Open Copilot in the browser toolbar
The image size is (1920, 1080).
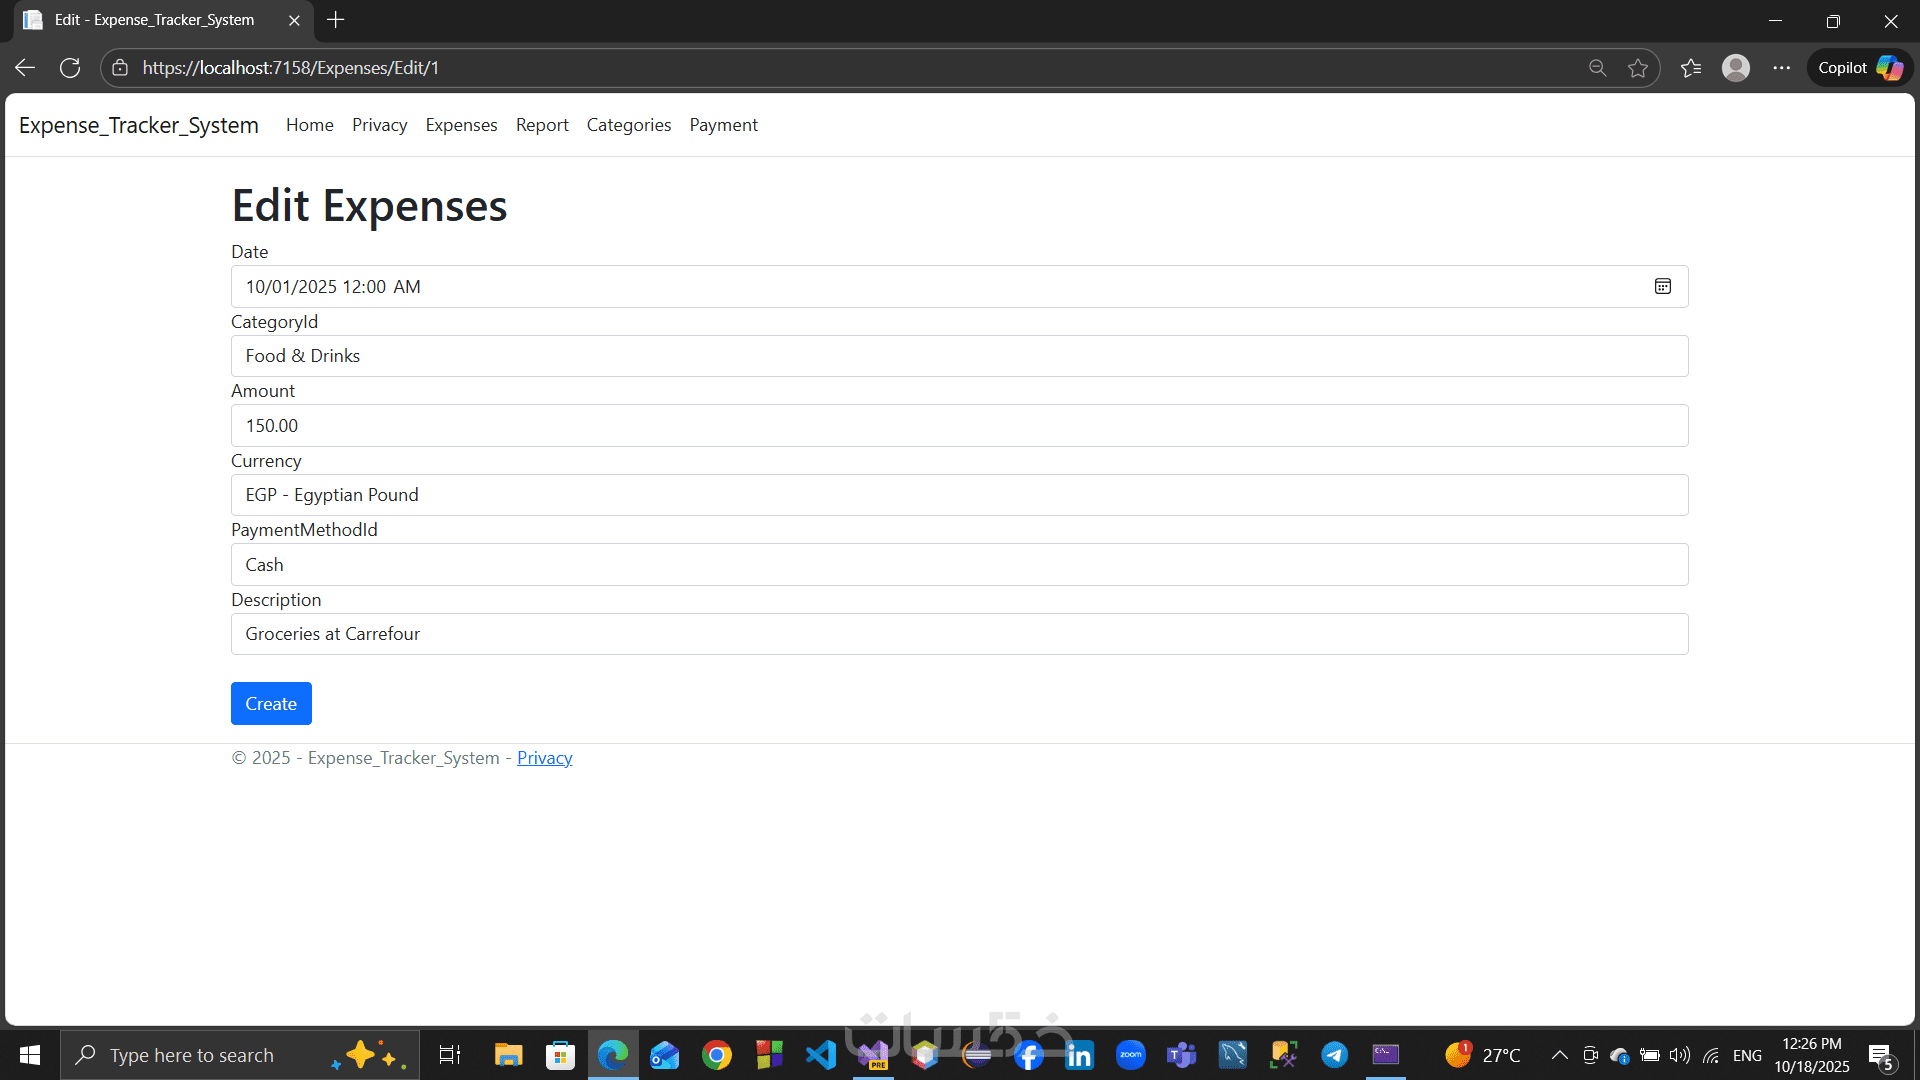click(x=1858, y=68)
